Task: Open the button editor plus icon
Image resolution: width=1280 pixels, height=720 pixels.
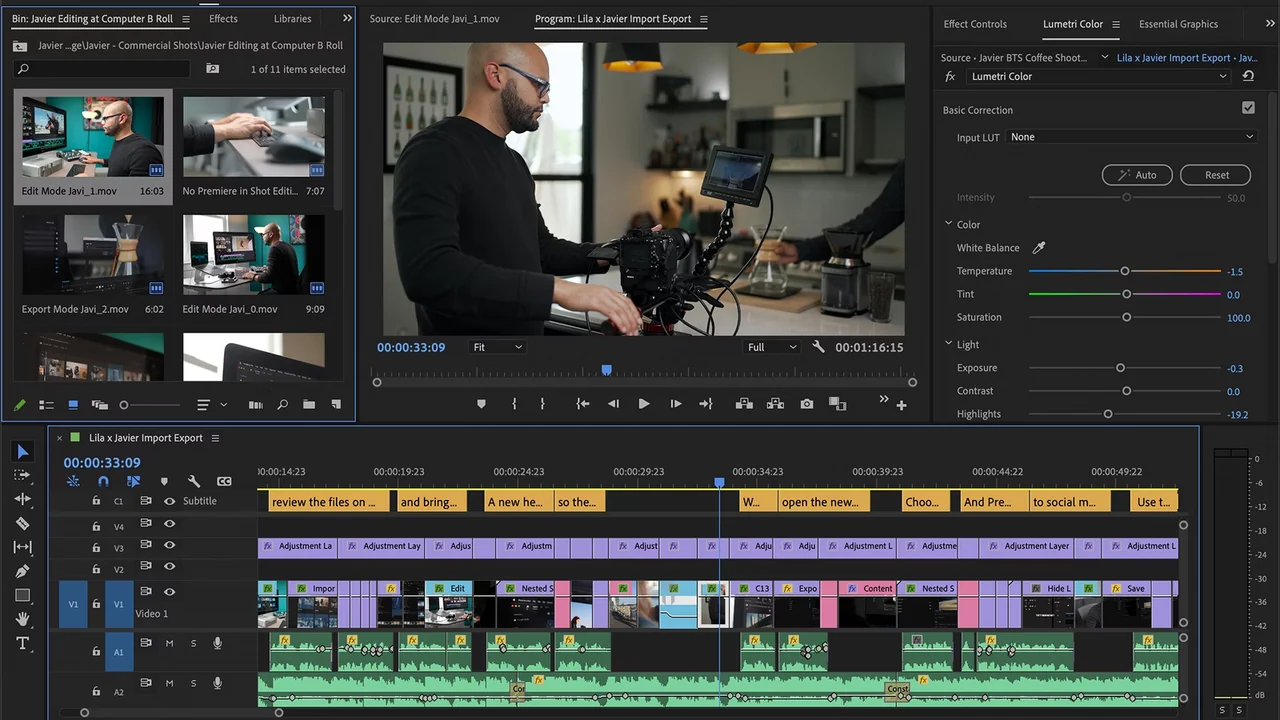Action: 901,405
